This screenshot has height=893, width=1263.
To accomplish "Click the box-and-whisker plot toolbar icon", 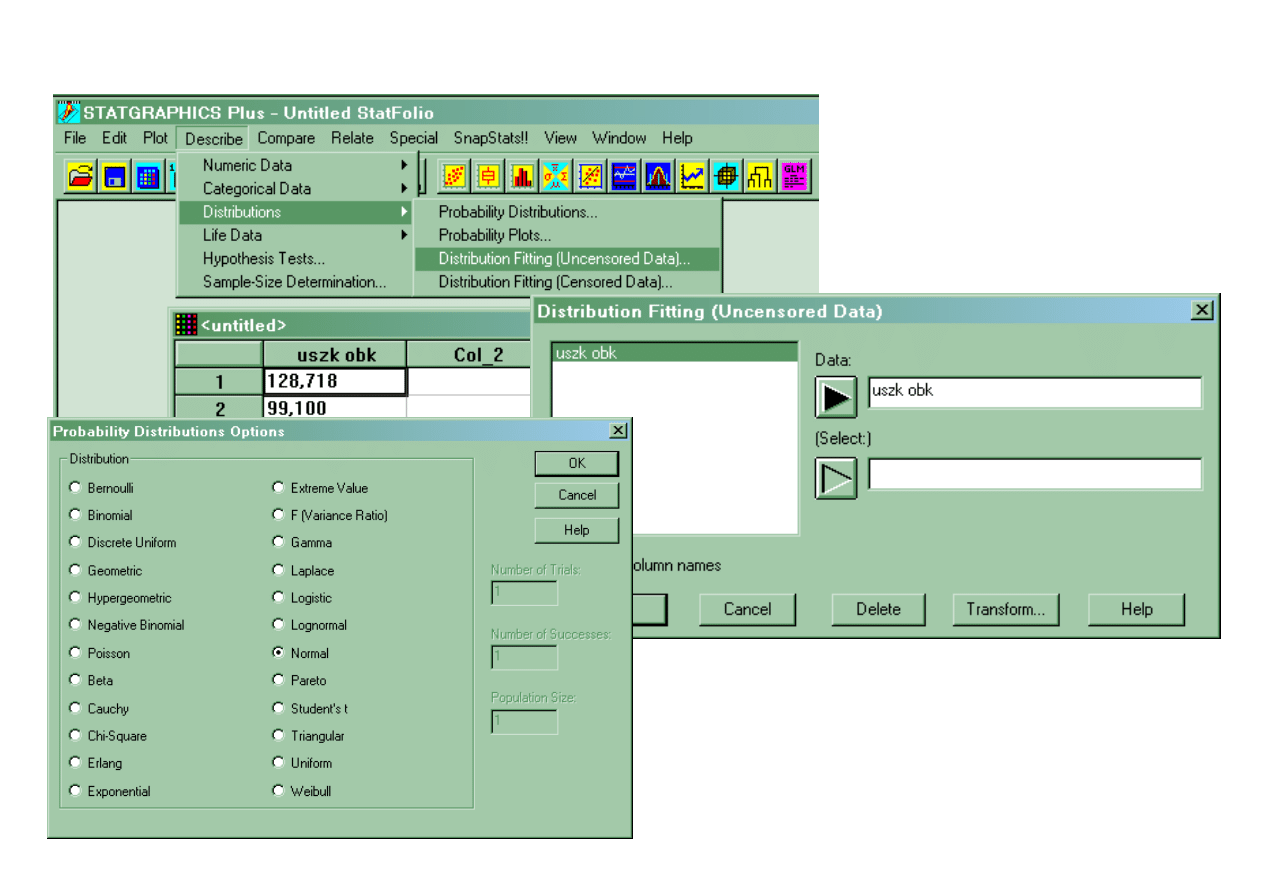I will pos(489,176).
